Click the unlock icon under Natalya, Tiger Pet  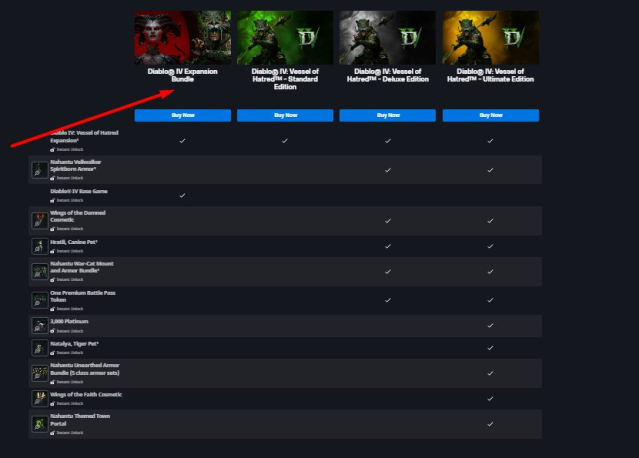coord(53,353)
